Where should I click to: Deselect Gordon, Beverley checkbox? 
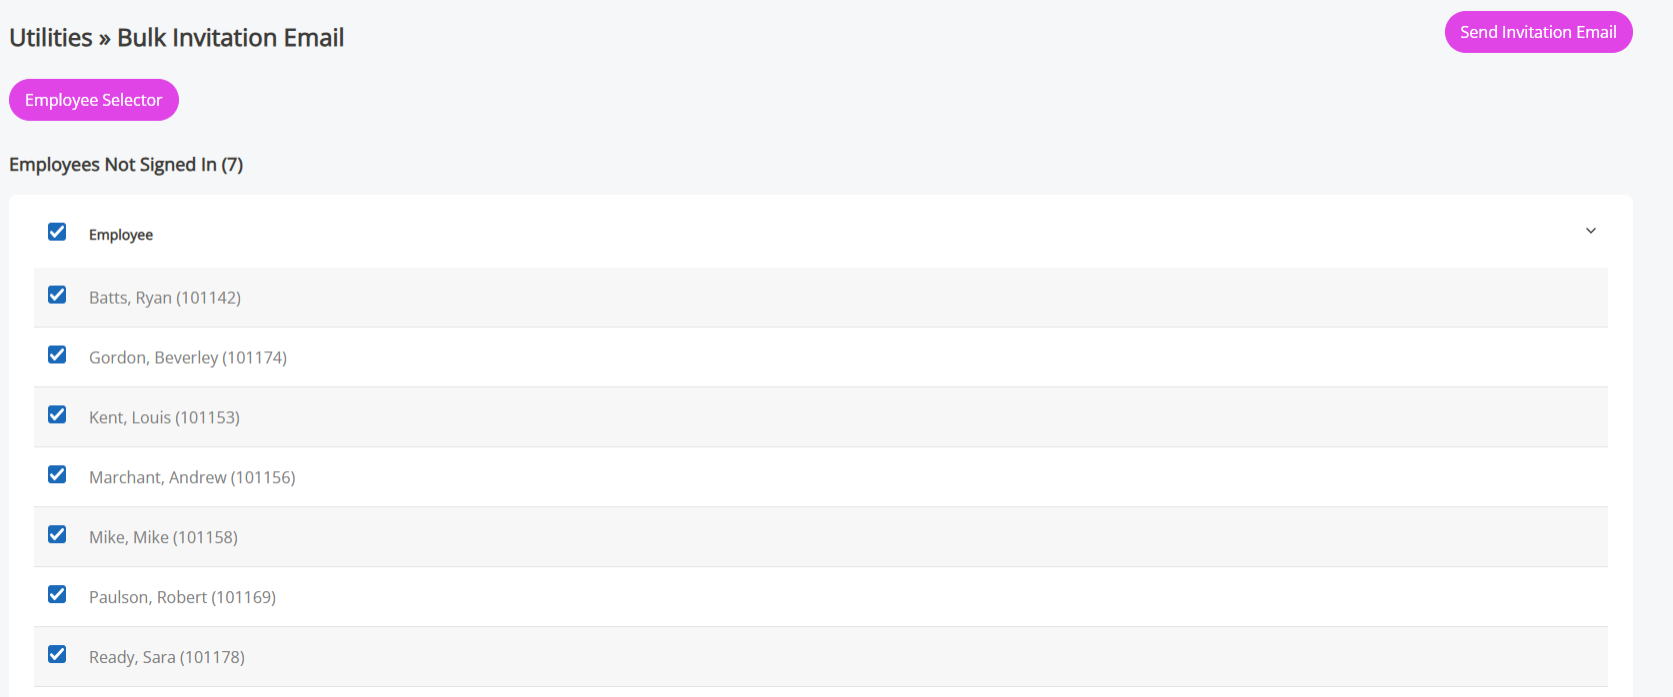(x=57, y=355)
